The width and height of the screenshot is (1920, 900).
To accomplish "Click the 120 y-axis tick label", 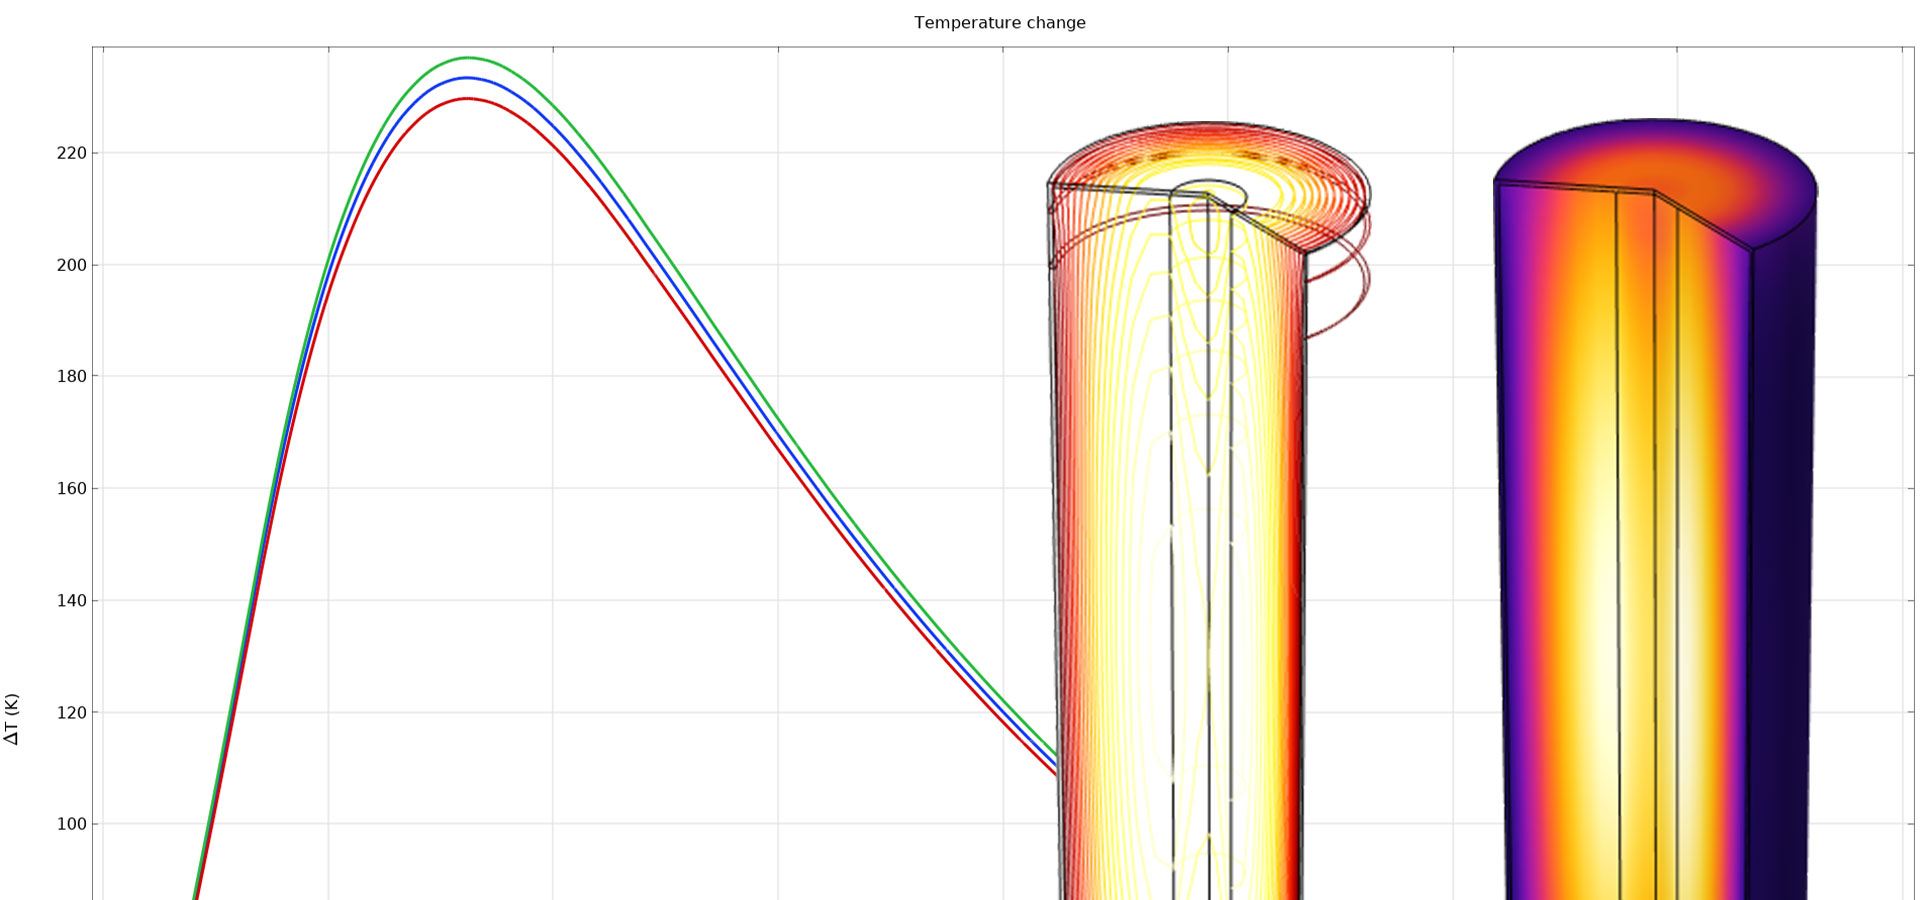I will pyautogui.click(x=72, y=713).
